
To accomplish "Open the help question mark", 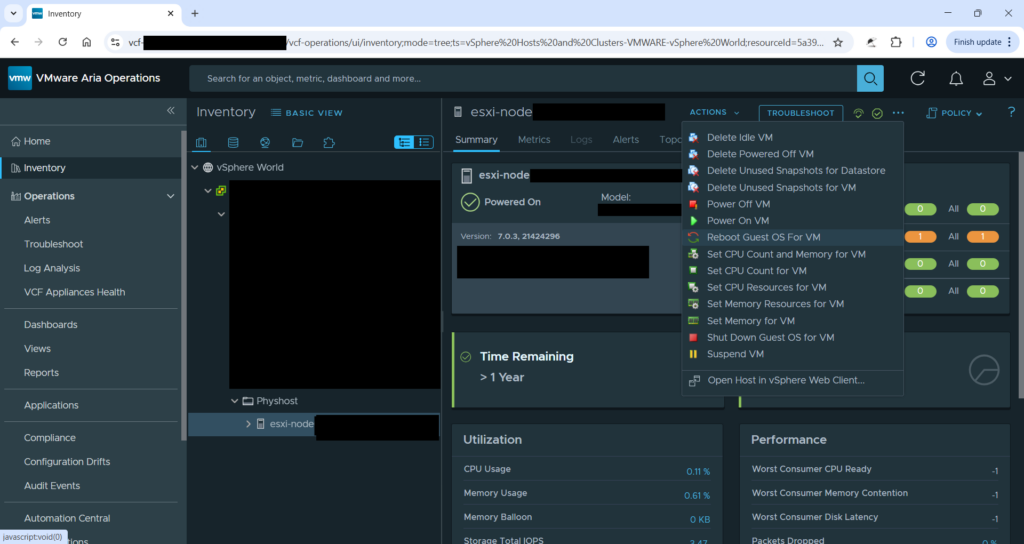I will (1011, 112).
